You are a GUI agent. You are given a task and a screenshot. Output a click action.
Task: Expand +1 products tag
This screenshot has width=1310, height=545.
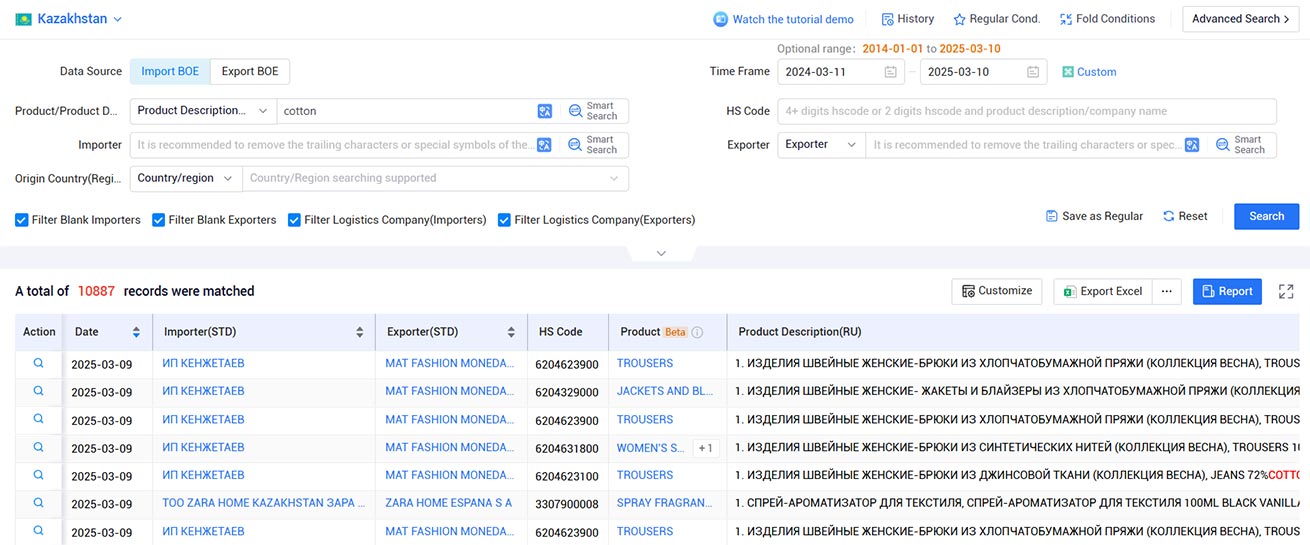[706, 448]
